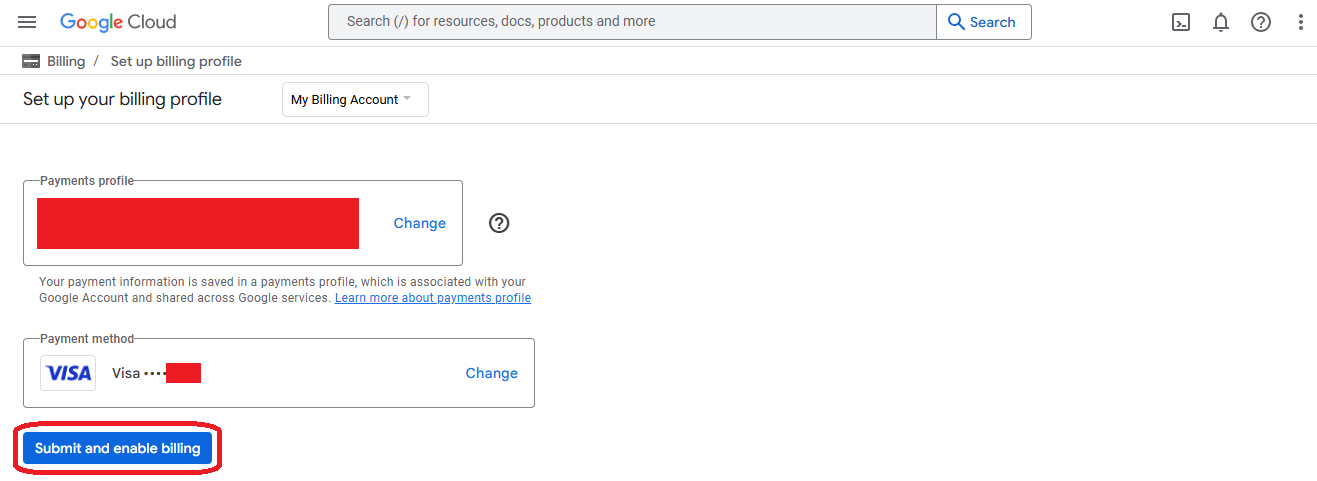Change the Visa payment method
This screenshot has height=481, width=1317.
(491, 373)
